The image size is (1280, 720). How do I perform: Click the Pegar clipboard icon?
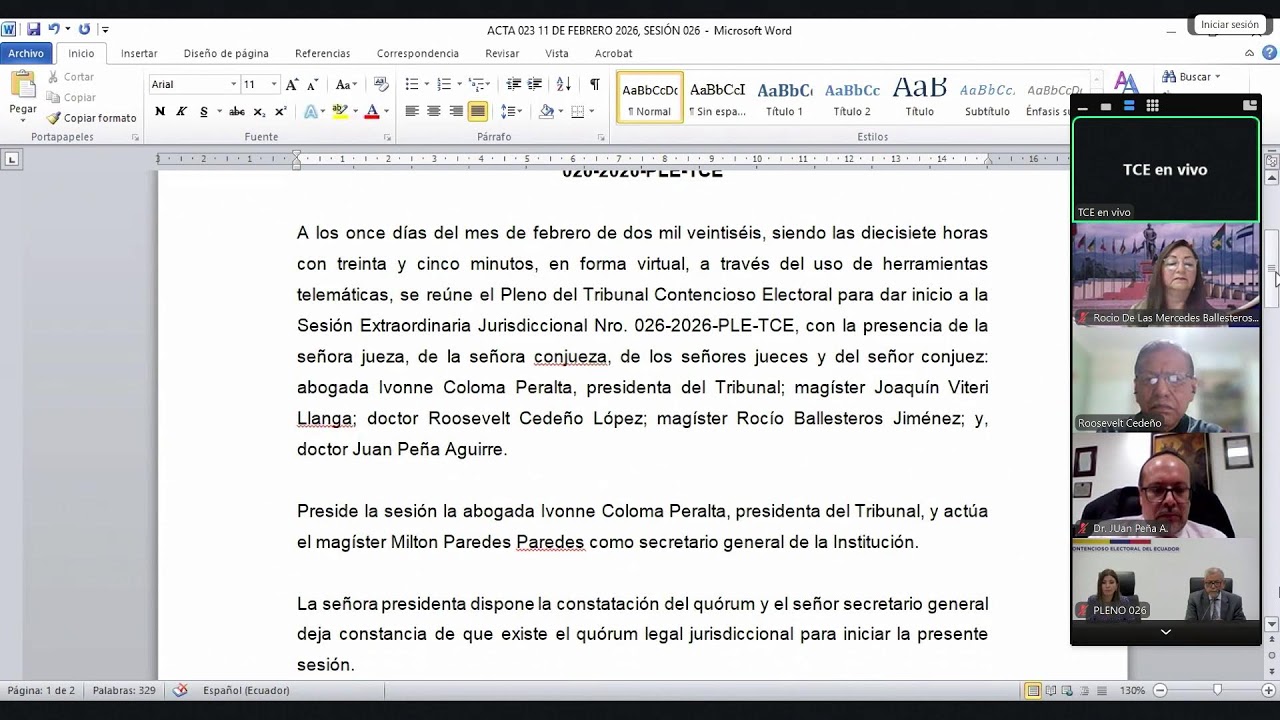click(x=23, y=85)
